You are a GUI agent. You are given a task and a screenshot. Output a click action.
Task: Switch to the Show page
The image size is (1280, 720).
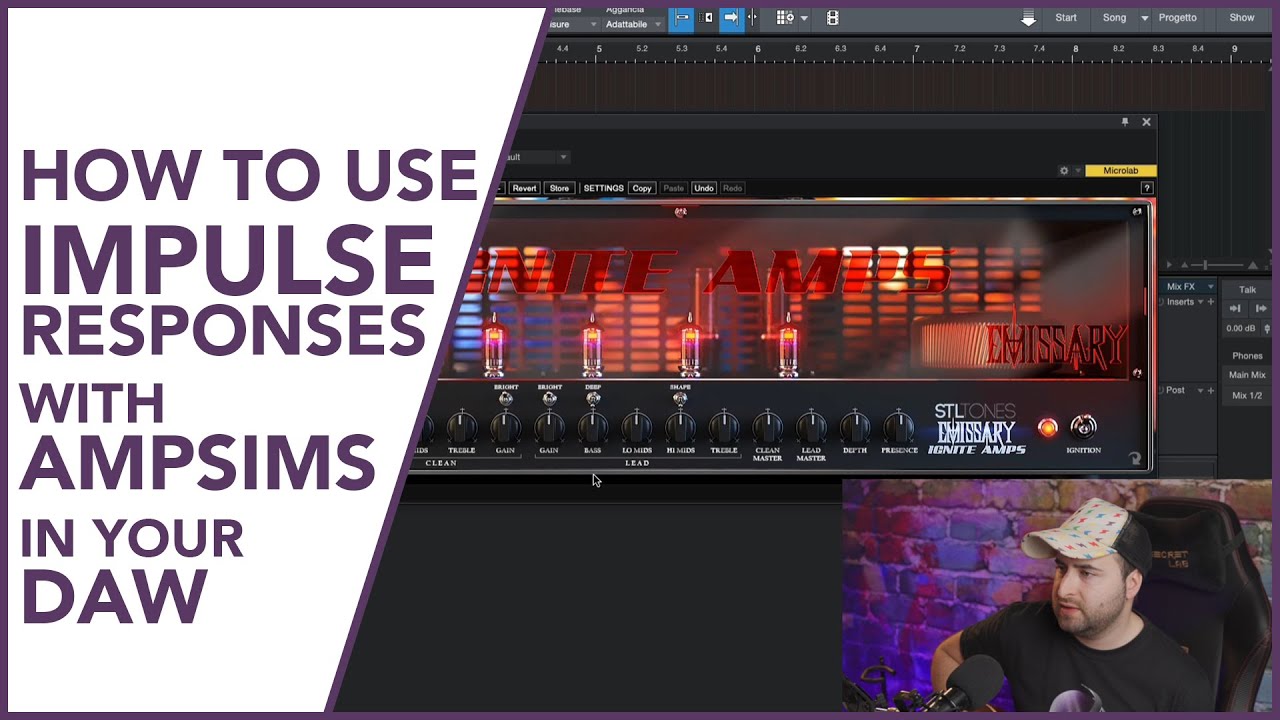pyautogui.click(x=1242, y=18)
